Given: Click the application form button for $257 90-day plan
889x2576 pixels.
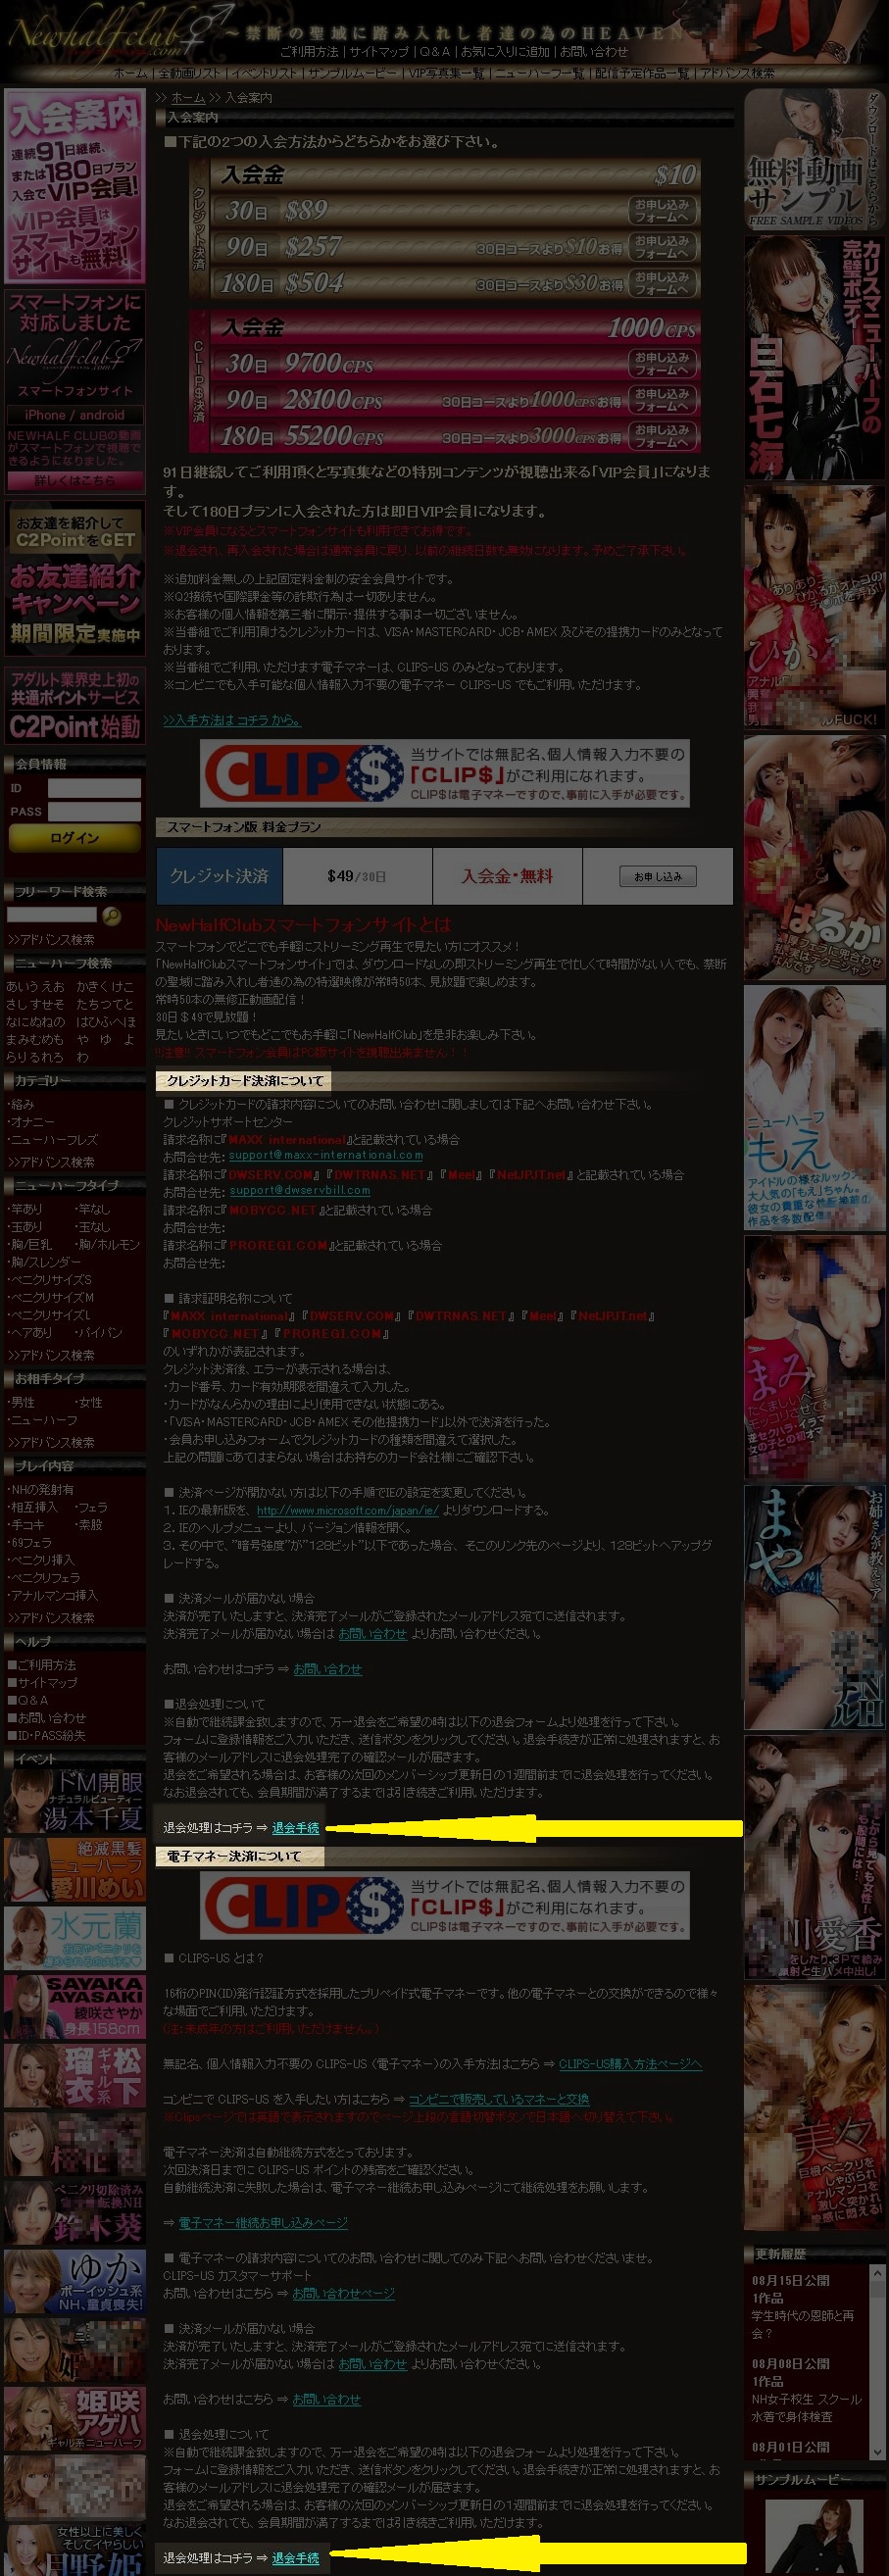Looking at the screenshot, I should pyautogui.click(x=662, y=247).
